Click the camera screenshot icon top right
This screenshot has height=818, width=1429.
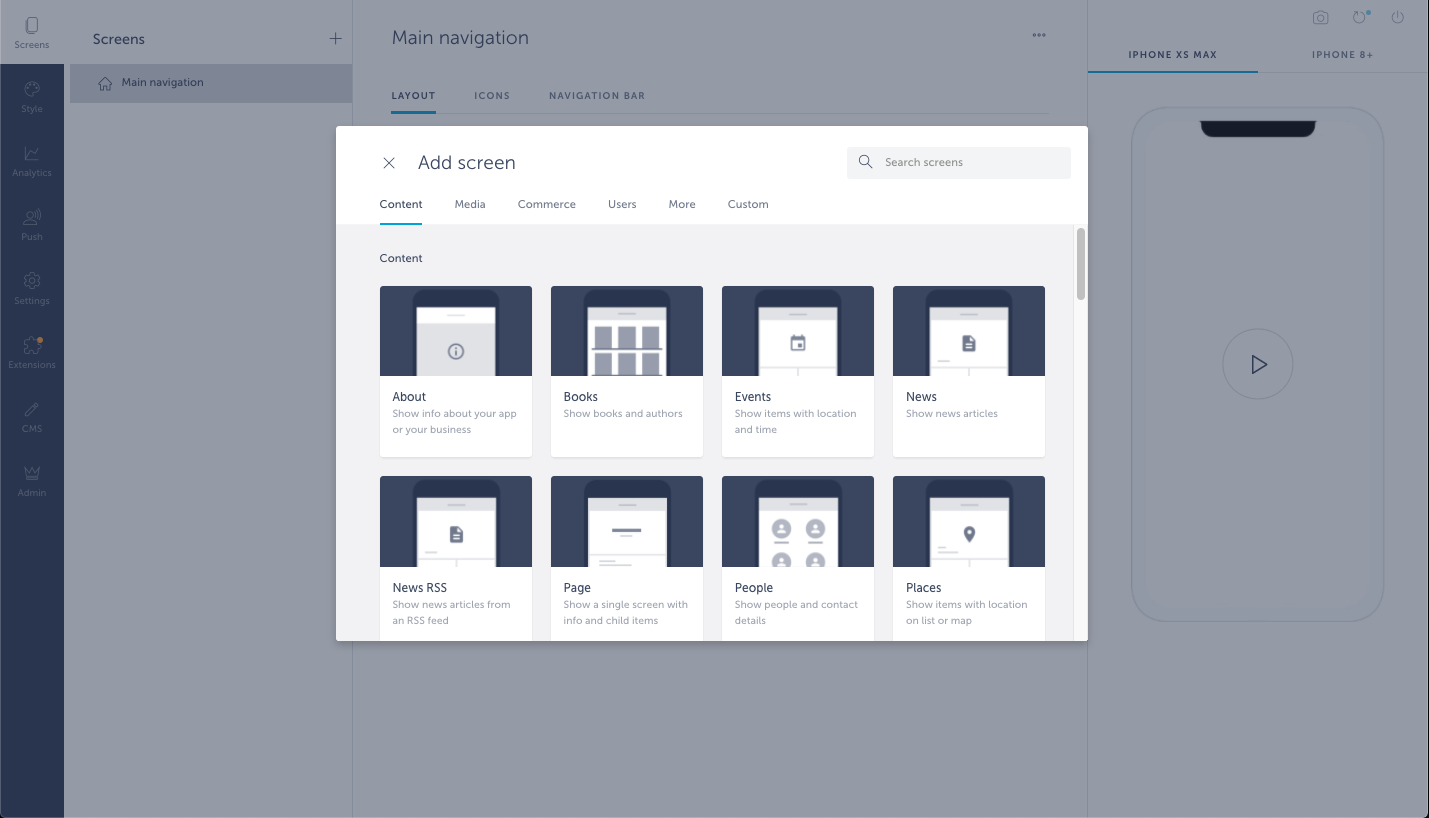click(x=1320, y=17)
